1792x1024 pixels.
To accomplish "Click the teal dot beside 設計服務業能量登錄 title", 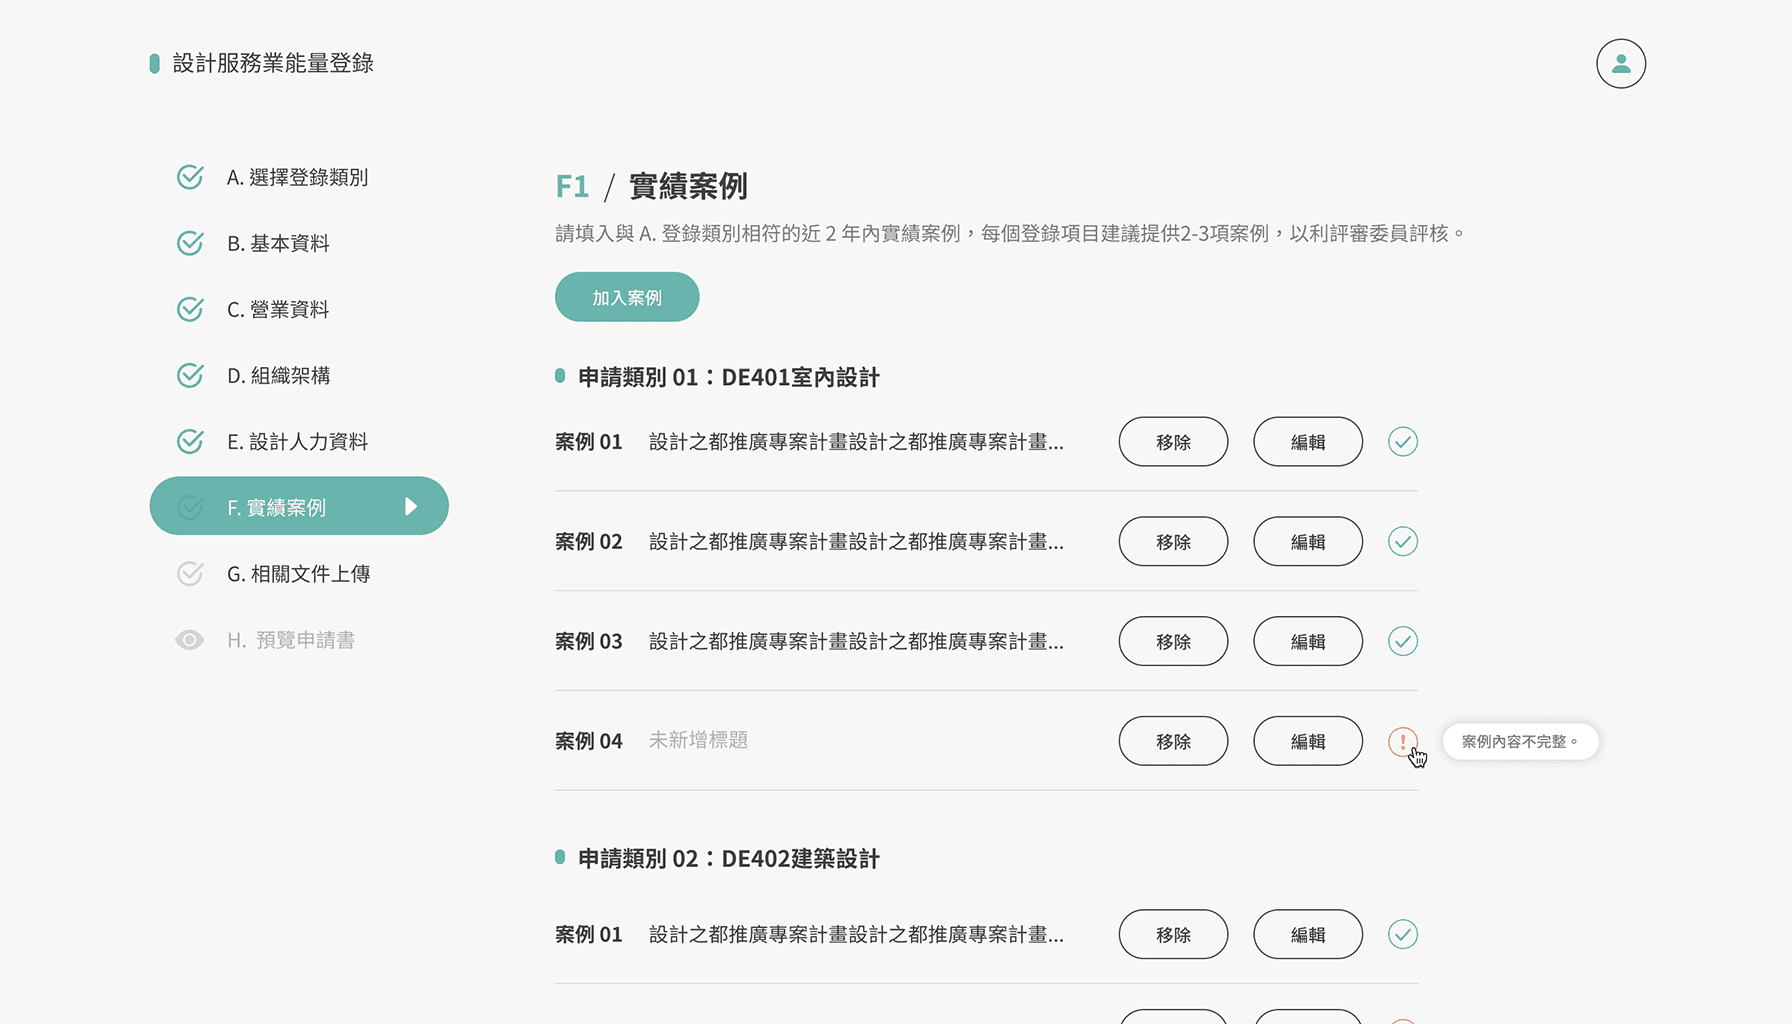I will 153,63.
